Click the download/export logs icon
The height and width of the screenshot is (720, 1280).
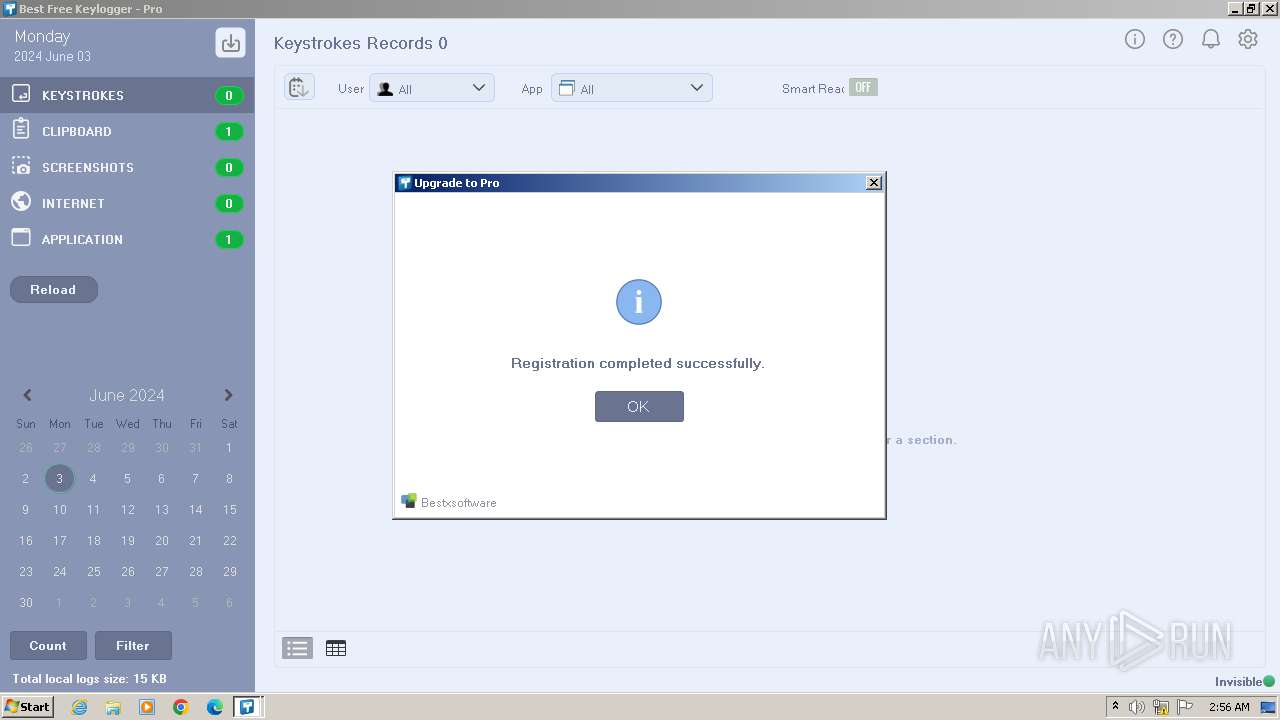coord(230,43)
